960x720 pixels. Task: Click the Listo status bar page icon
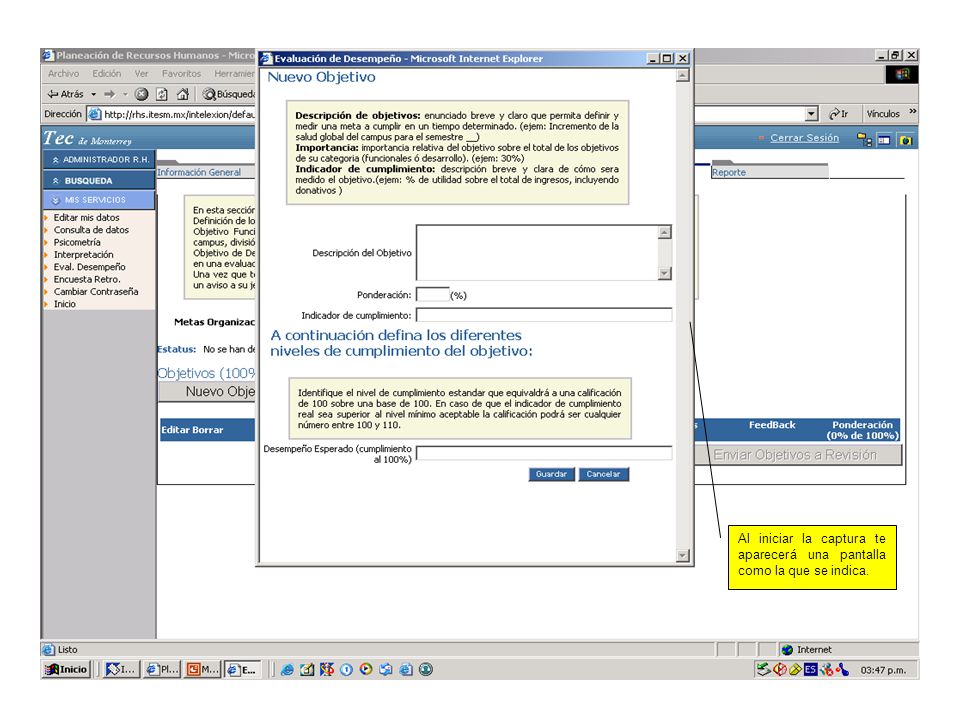pyautogui.click(x=48, y=650)
